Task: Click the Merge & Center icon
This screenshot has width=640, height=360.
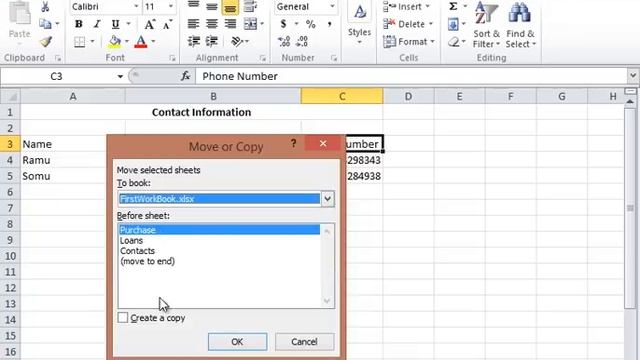Action: coord(250,24)
